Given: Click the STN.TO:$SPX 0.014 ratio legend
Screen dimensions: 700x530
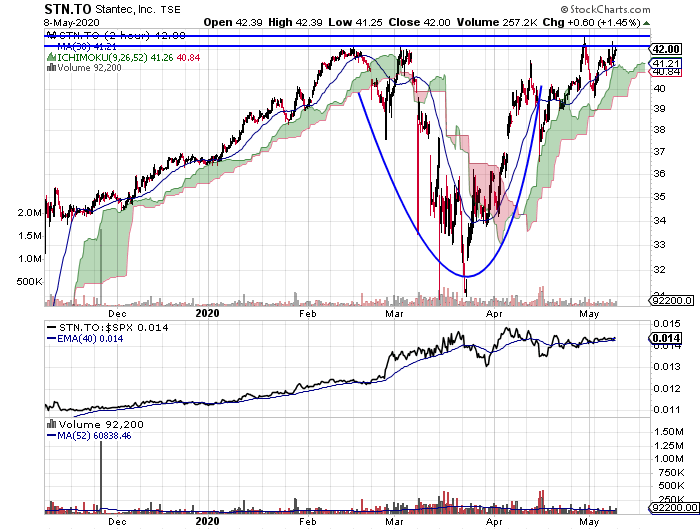Looking at the screenshot, I should (108, 328).
